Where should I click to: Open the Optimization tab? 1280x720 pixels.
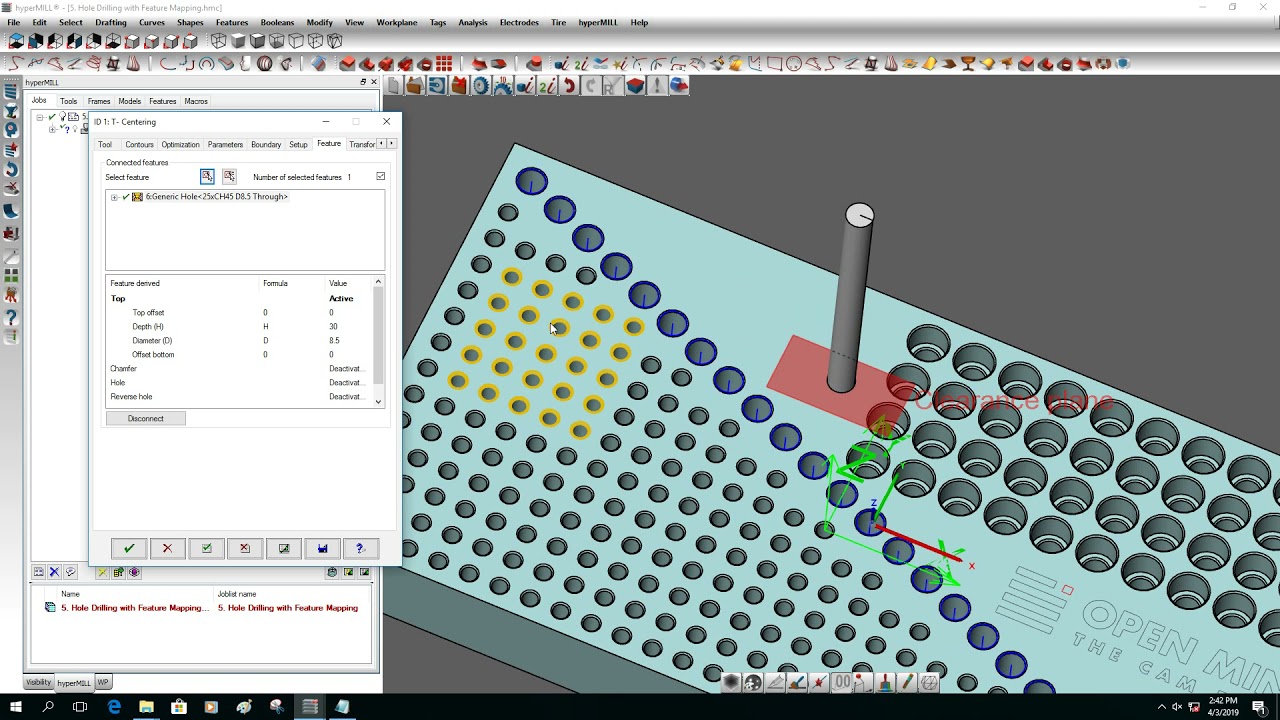point(180,144)
